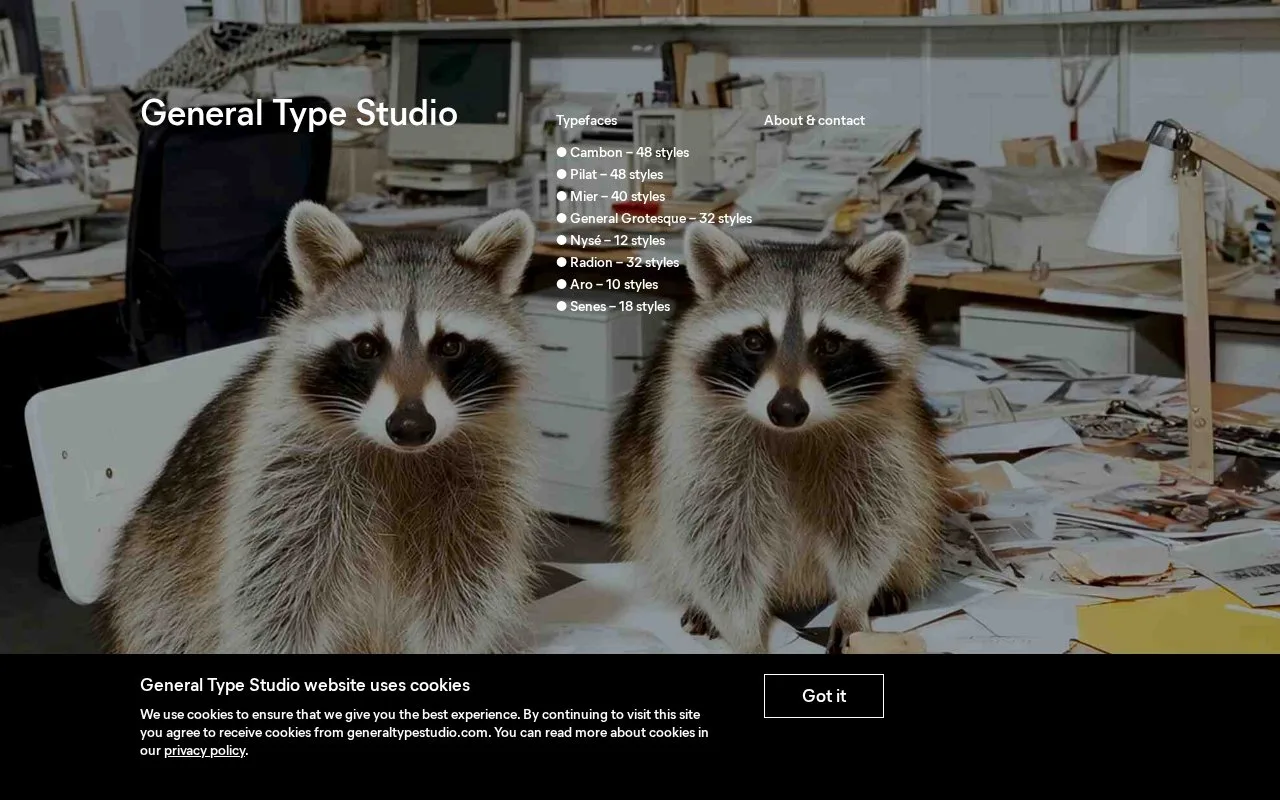Open the General Type Studio home logo
Viewport: 1280px width, 800px height.
click(x=299, y=113)
